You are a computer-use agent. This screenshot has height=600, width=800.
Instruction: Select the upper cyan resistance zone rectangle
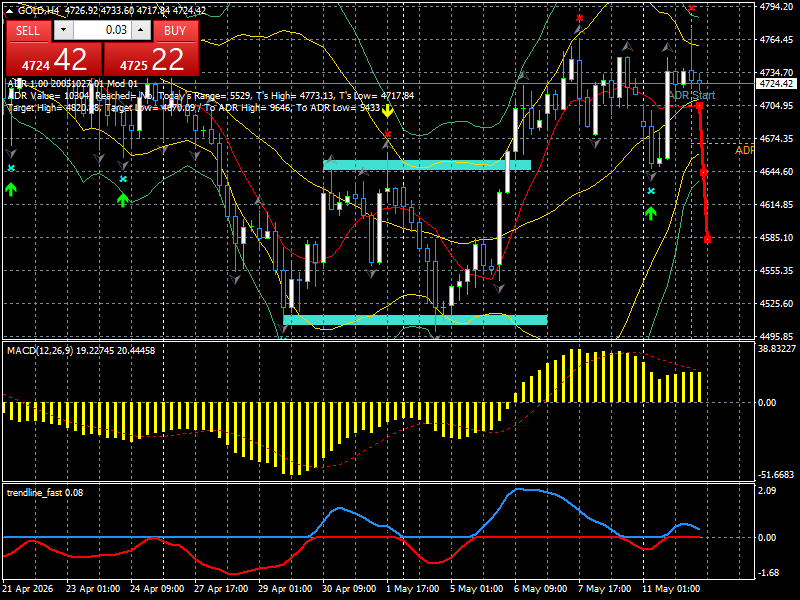tap(427, 165)
